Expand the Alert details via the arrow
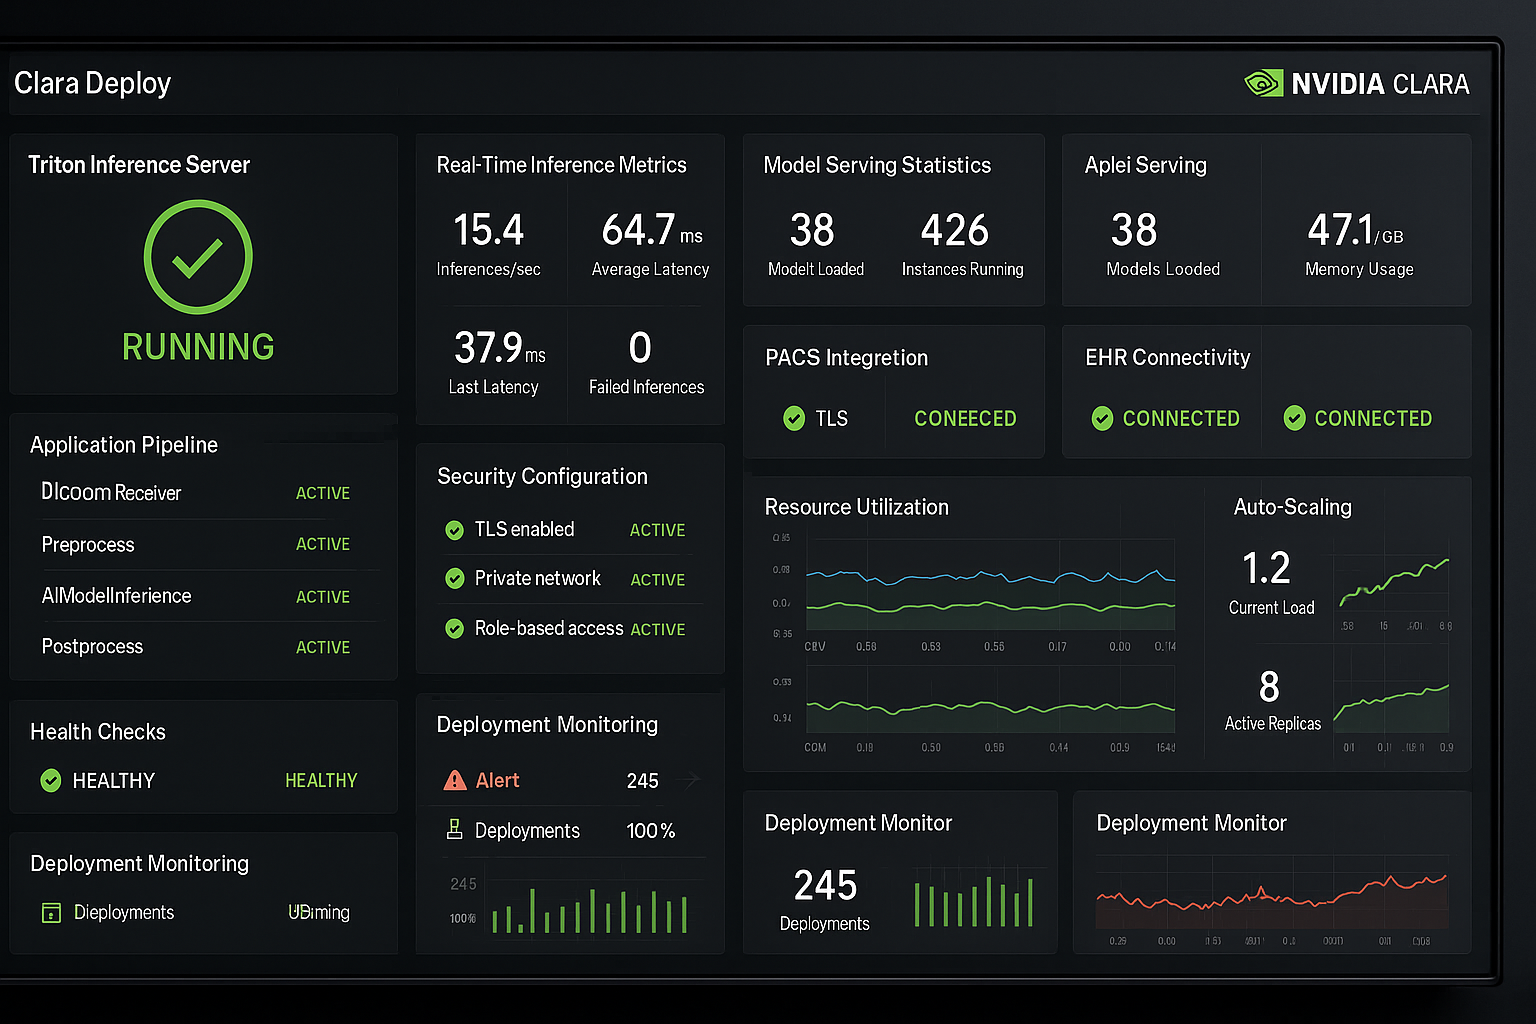1536x1024 pixels. click(689, 780)
